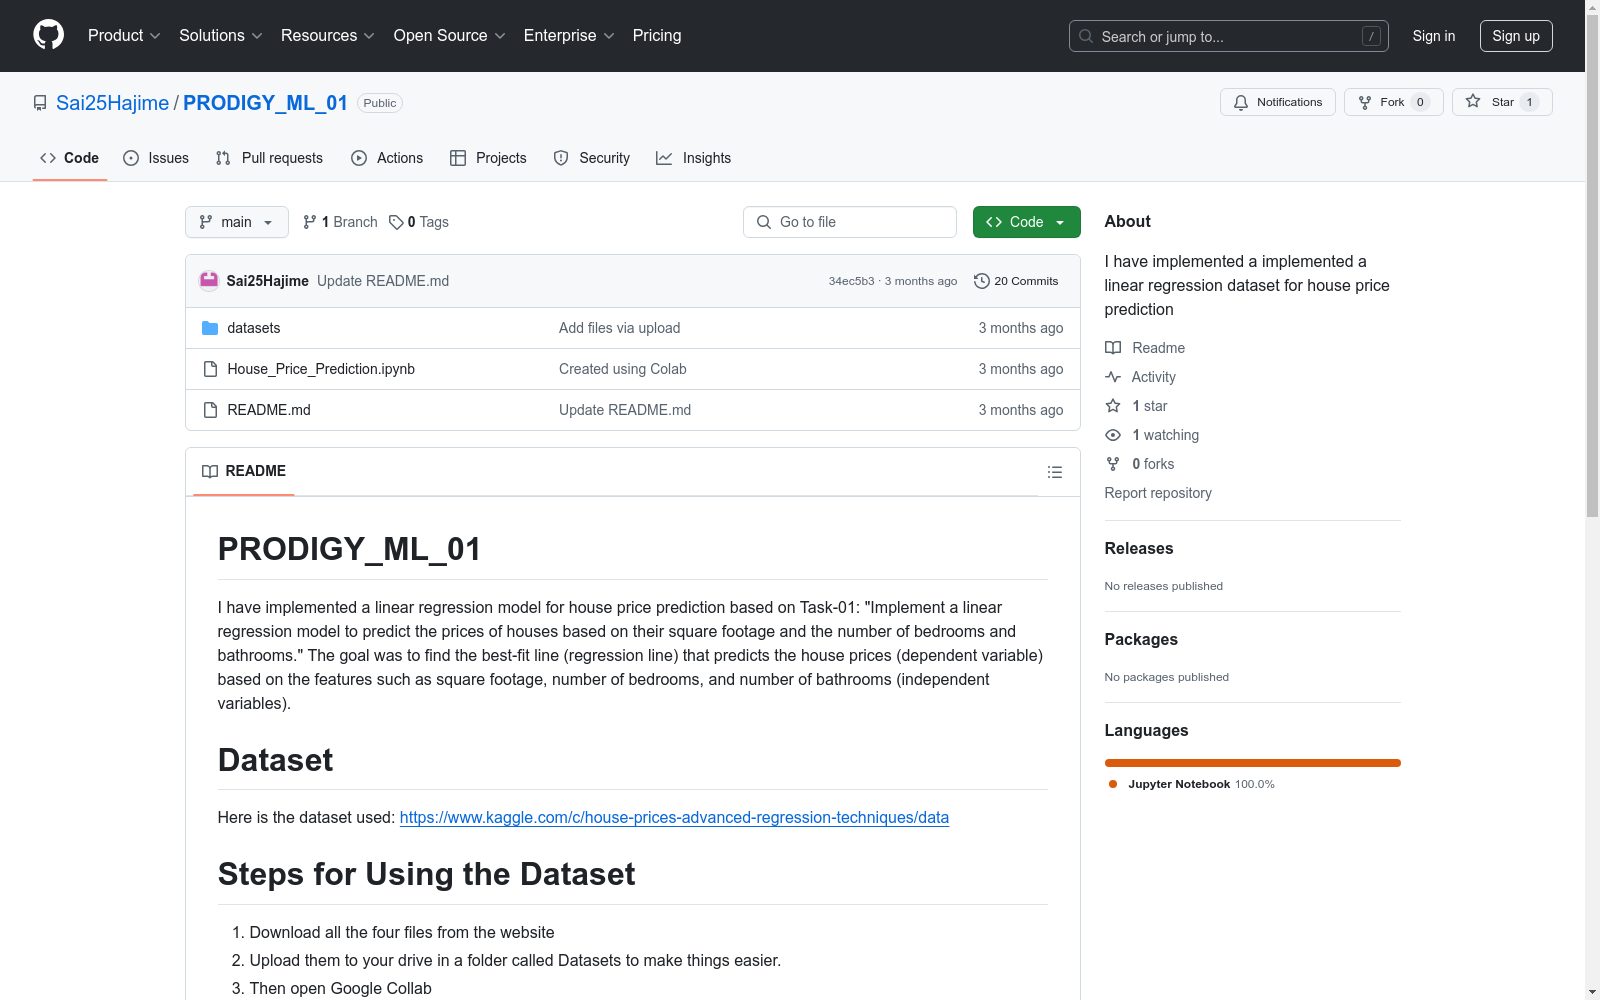This screenshot has width=1600, height=1000.
Task: Click the Pricing link
Action: [x=657, y=35]
